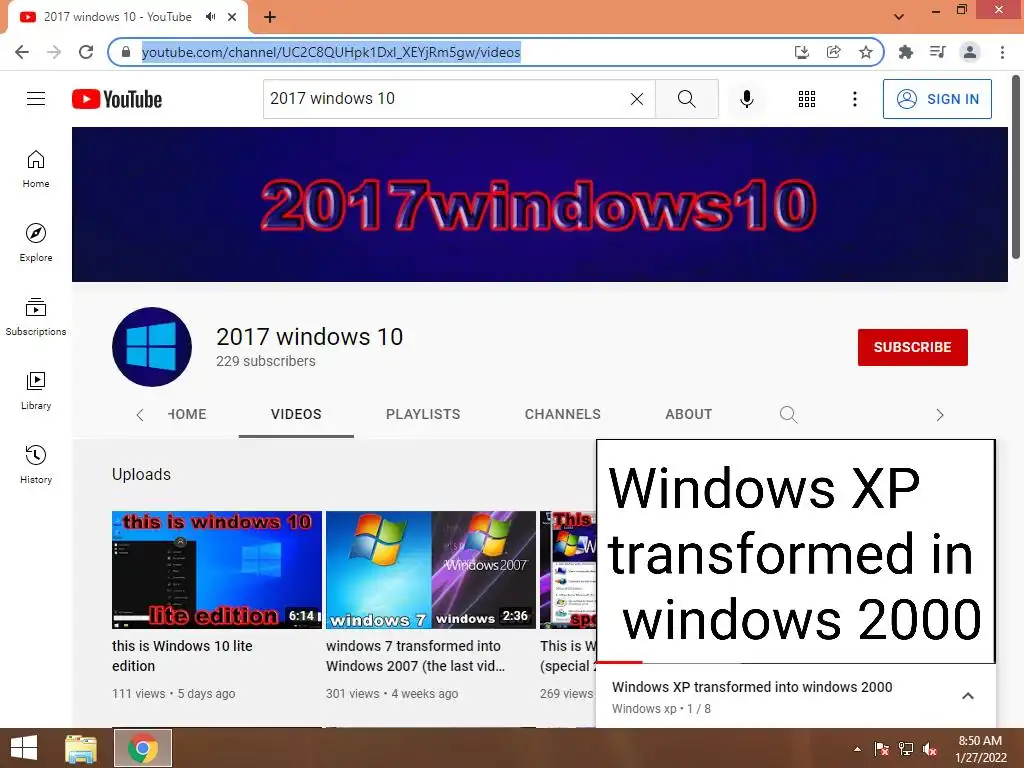Click the search magnifier button
The height and width of the screenshot is (768, 1024).
[x=686, y=99]
